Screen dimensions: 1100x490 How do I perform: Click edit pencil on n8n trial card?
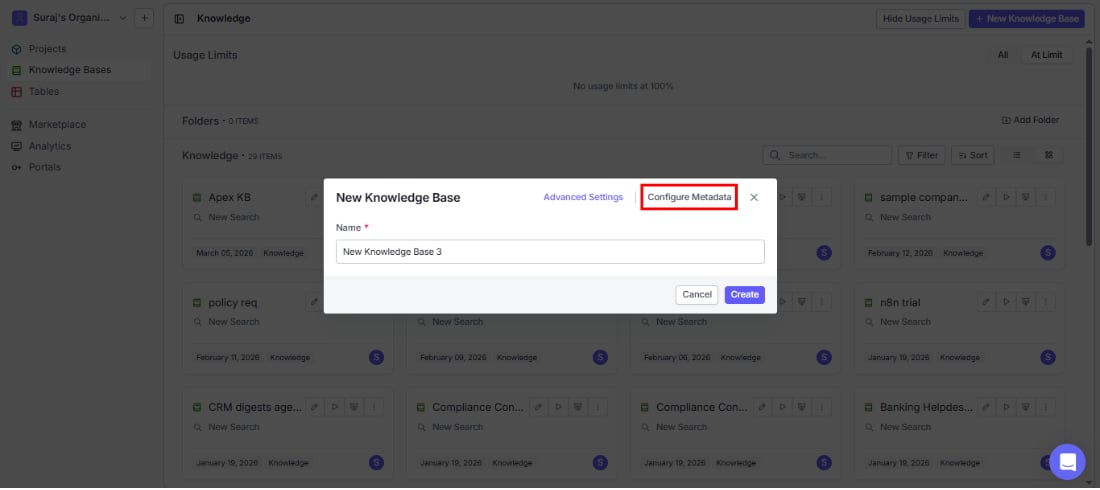986,303
